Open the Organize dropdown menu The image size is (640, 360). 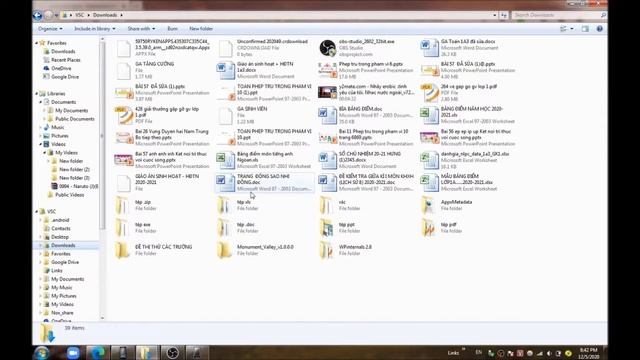tap(50, 29)
